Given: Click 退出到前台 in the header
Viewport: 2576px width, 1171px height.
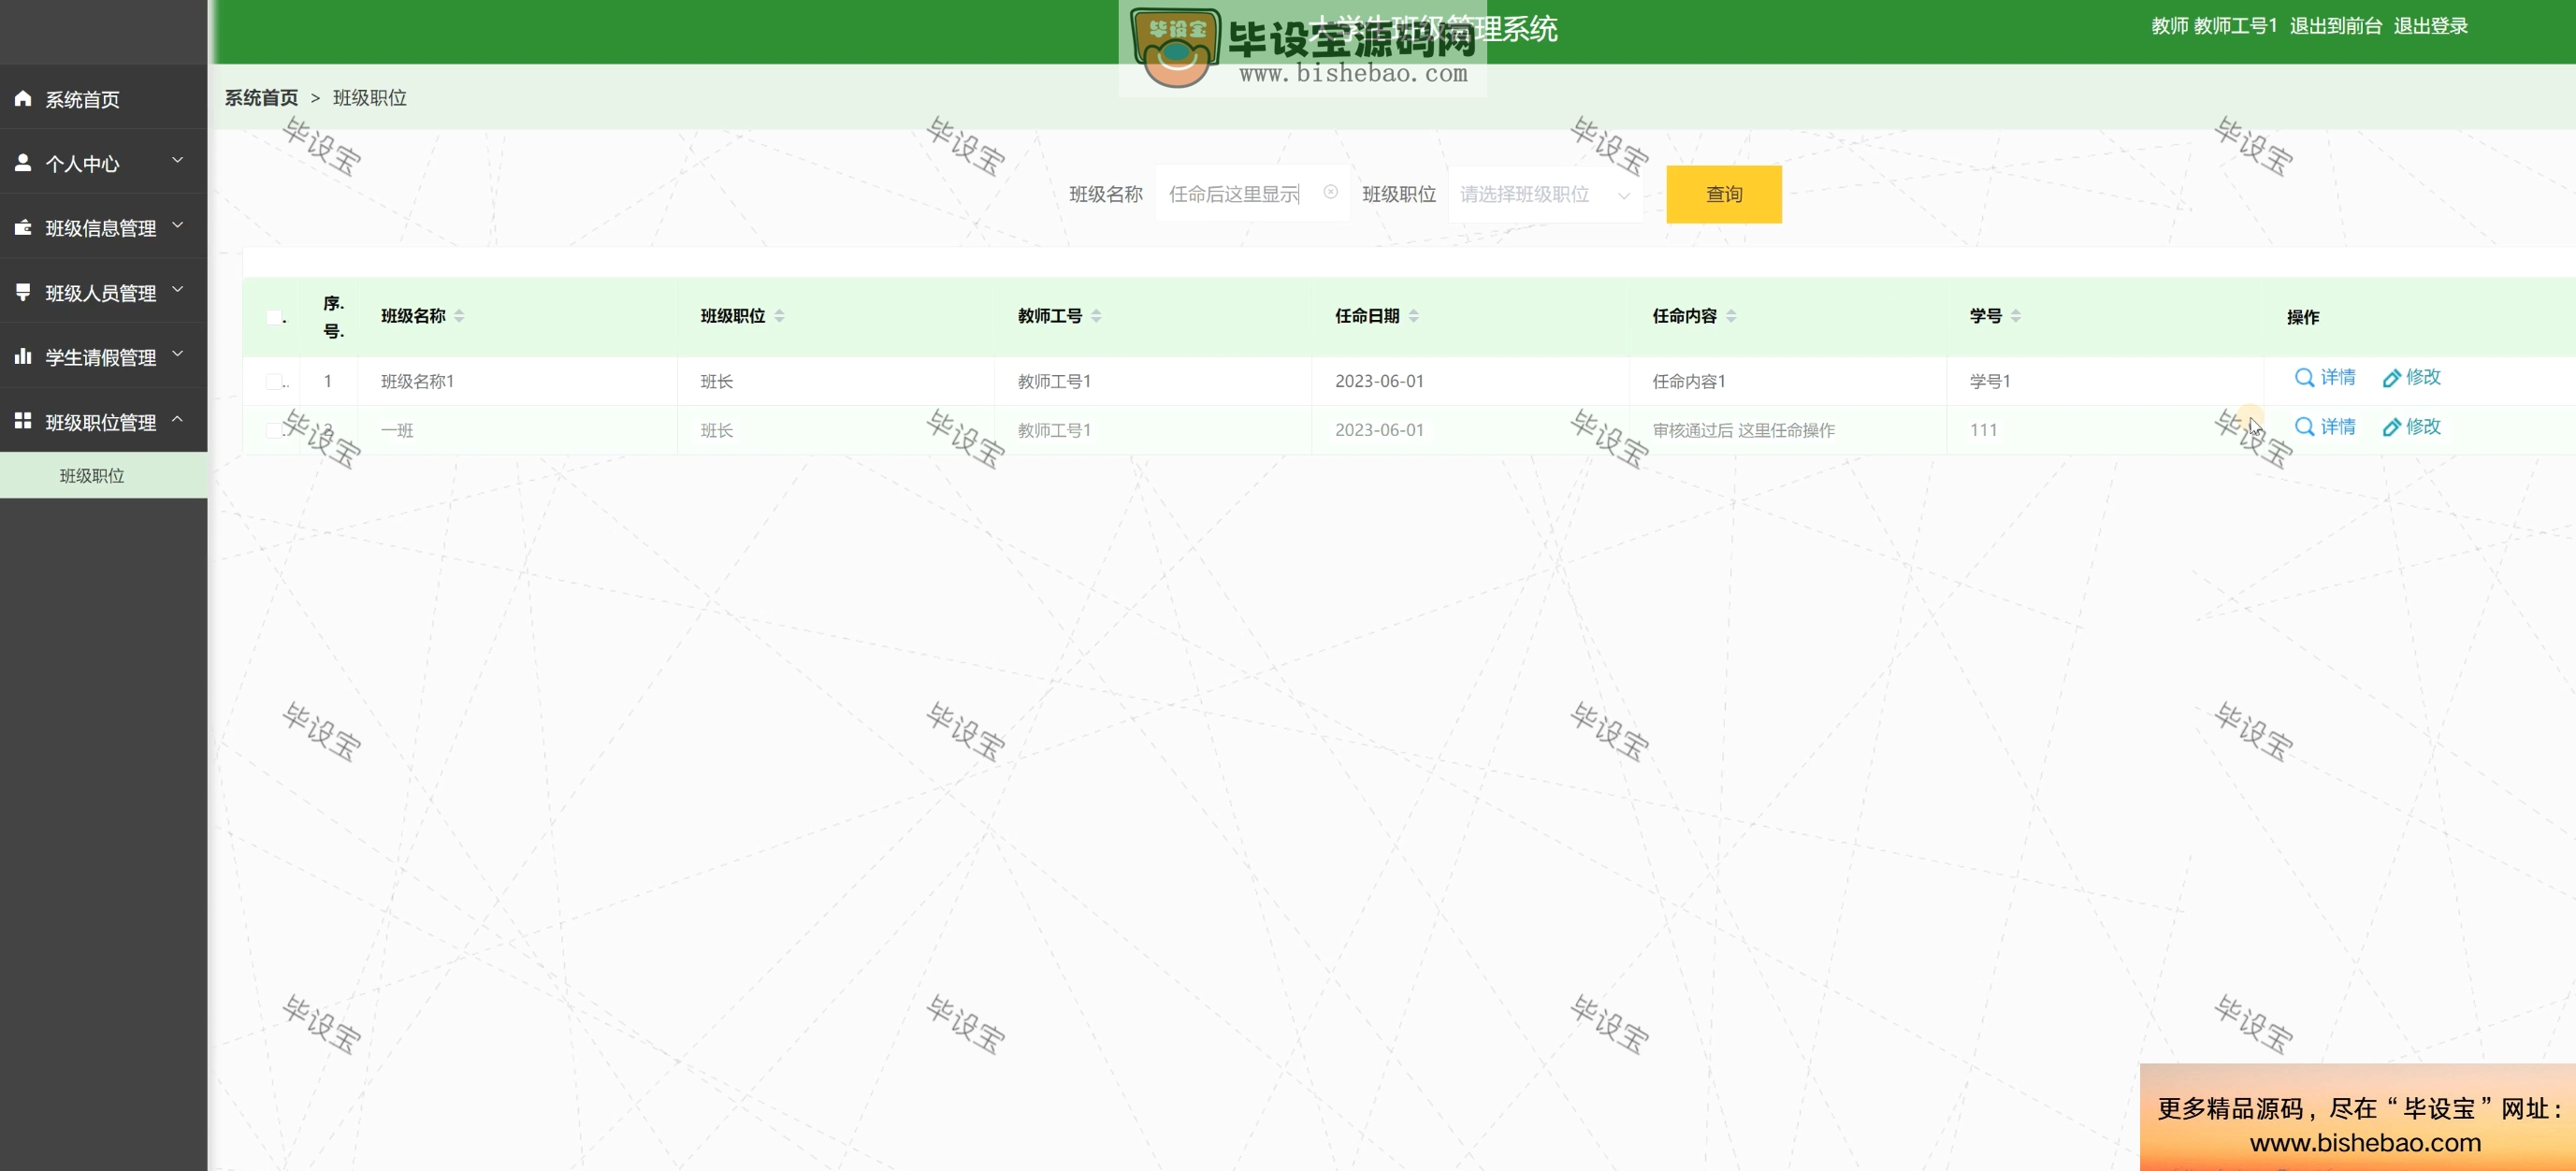Looking at the screenshot, I should (x=2335, y=26).
